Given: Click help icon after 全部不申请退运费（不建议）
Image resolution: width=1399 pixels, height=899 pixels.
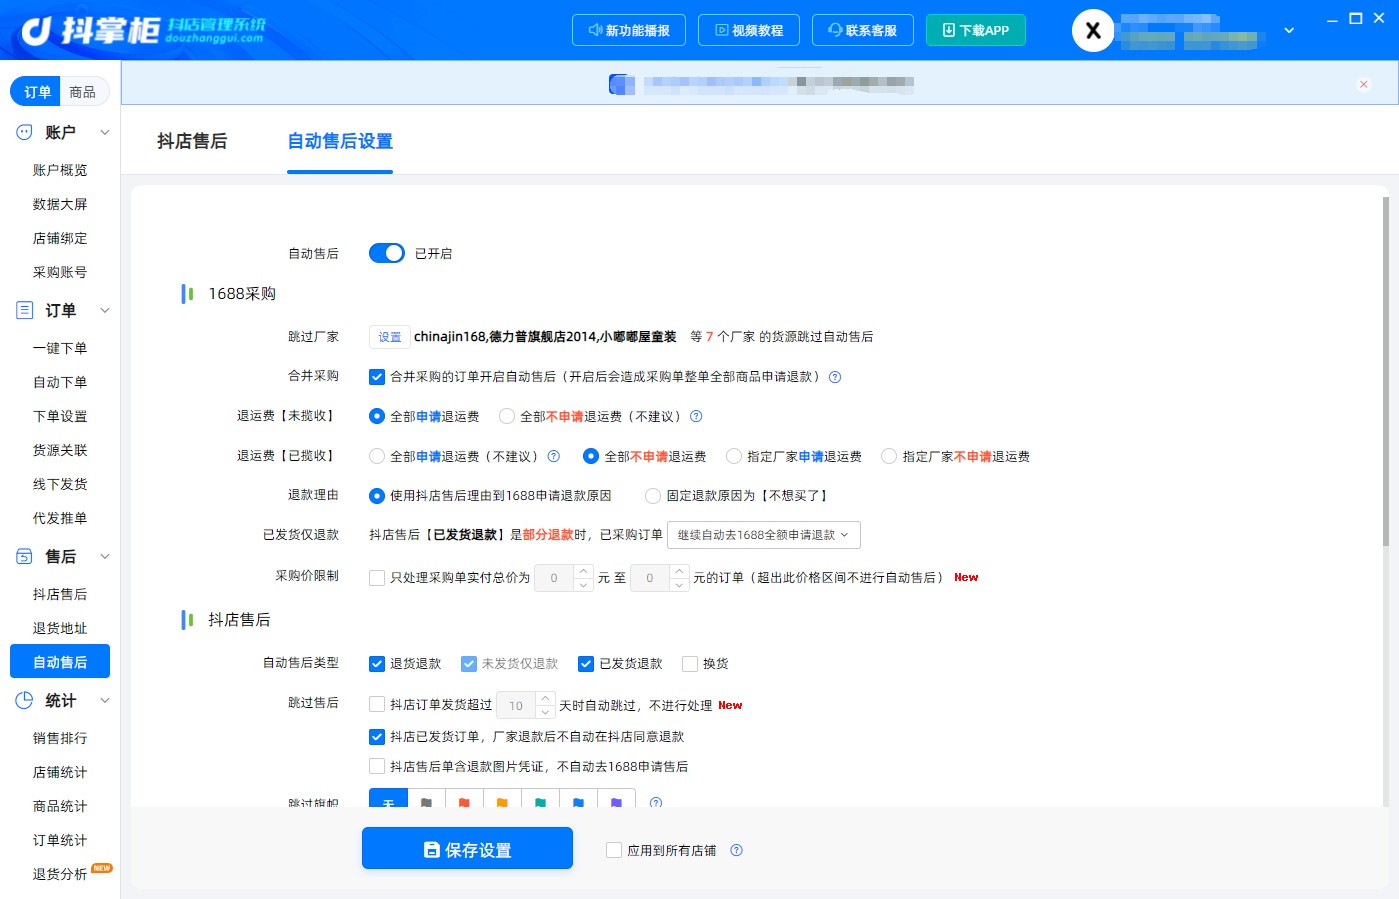Looking at the screenshot, I should pyautogui.click(x=696, y=416).
